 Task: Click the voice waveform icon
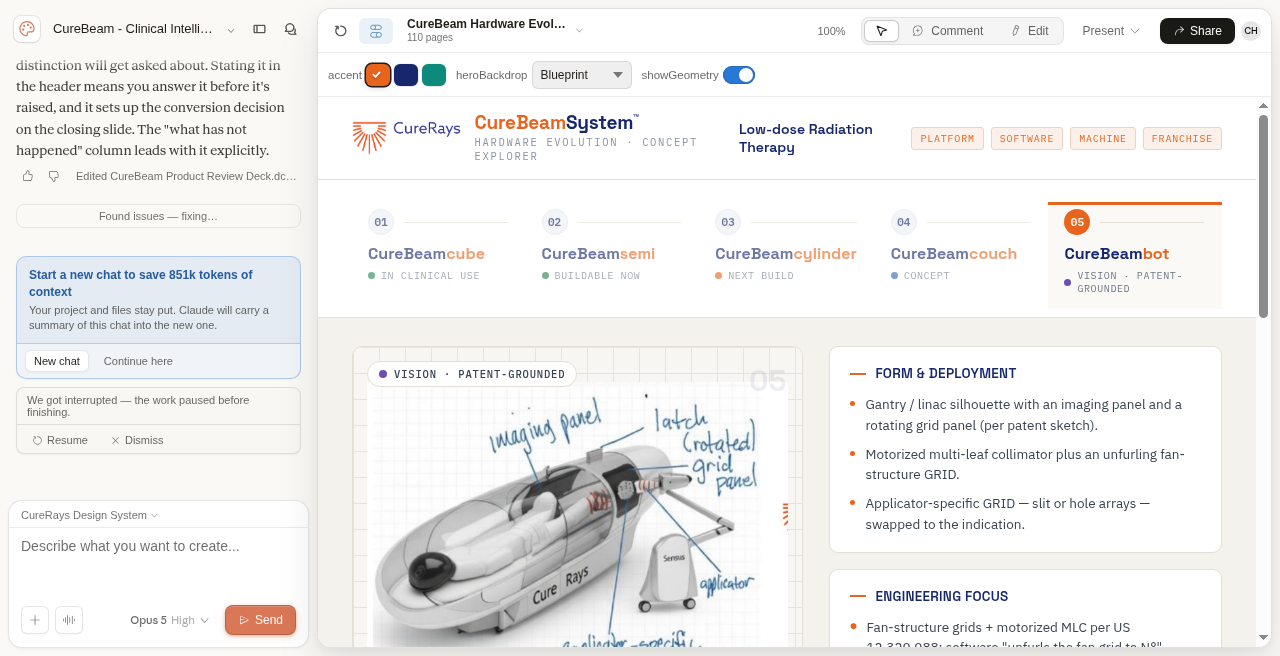tap(69, 620)
